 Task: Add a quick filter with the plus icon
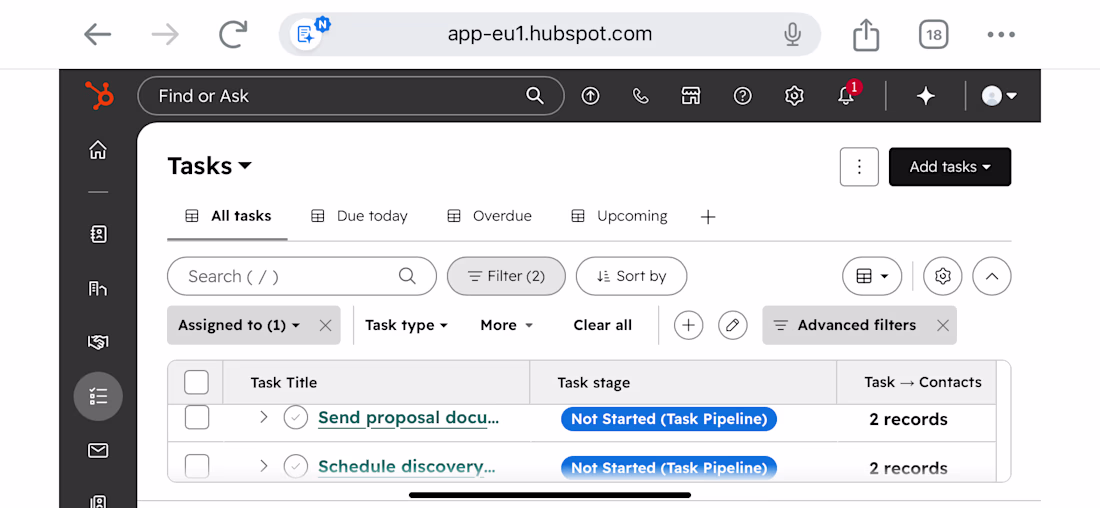coord(688,325)
